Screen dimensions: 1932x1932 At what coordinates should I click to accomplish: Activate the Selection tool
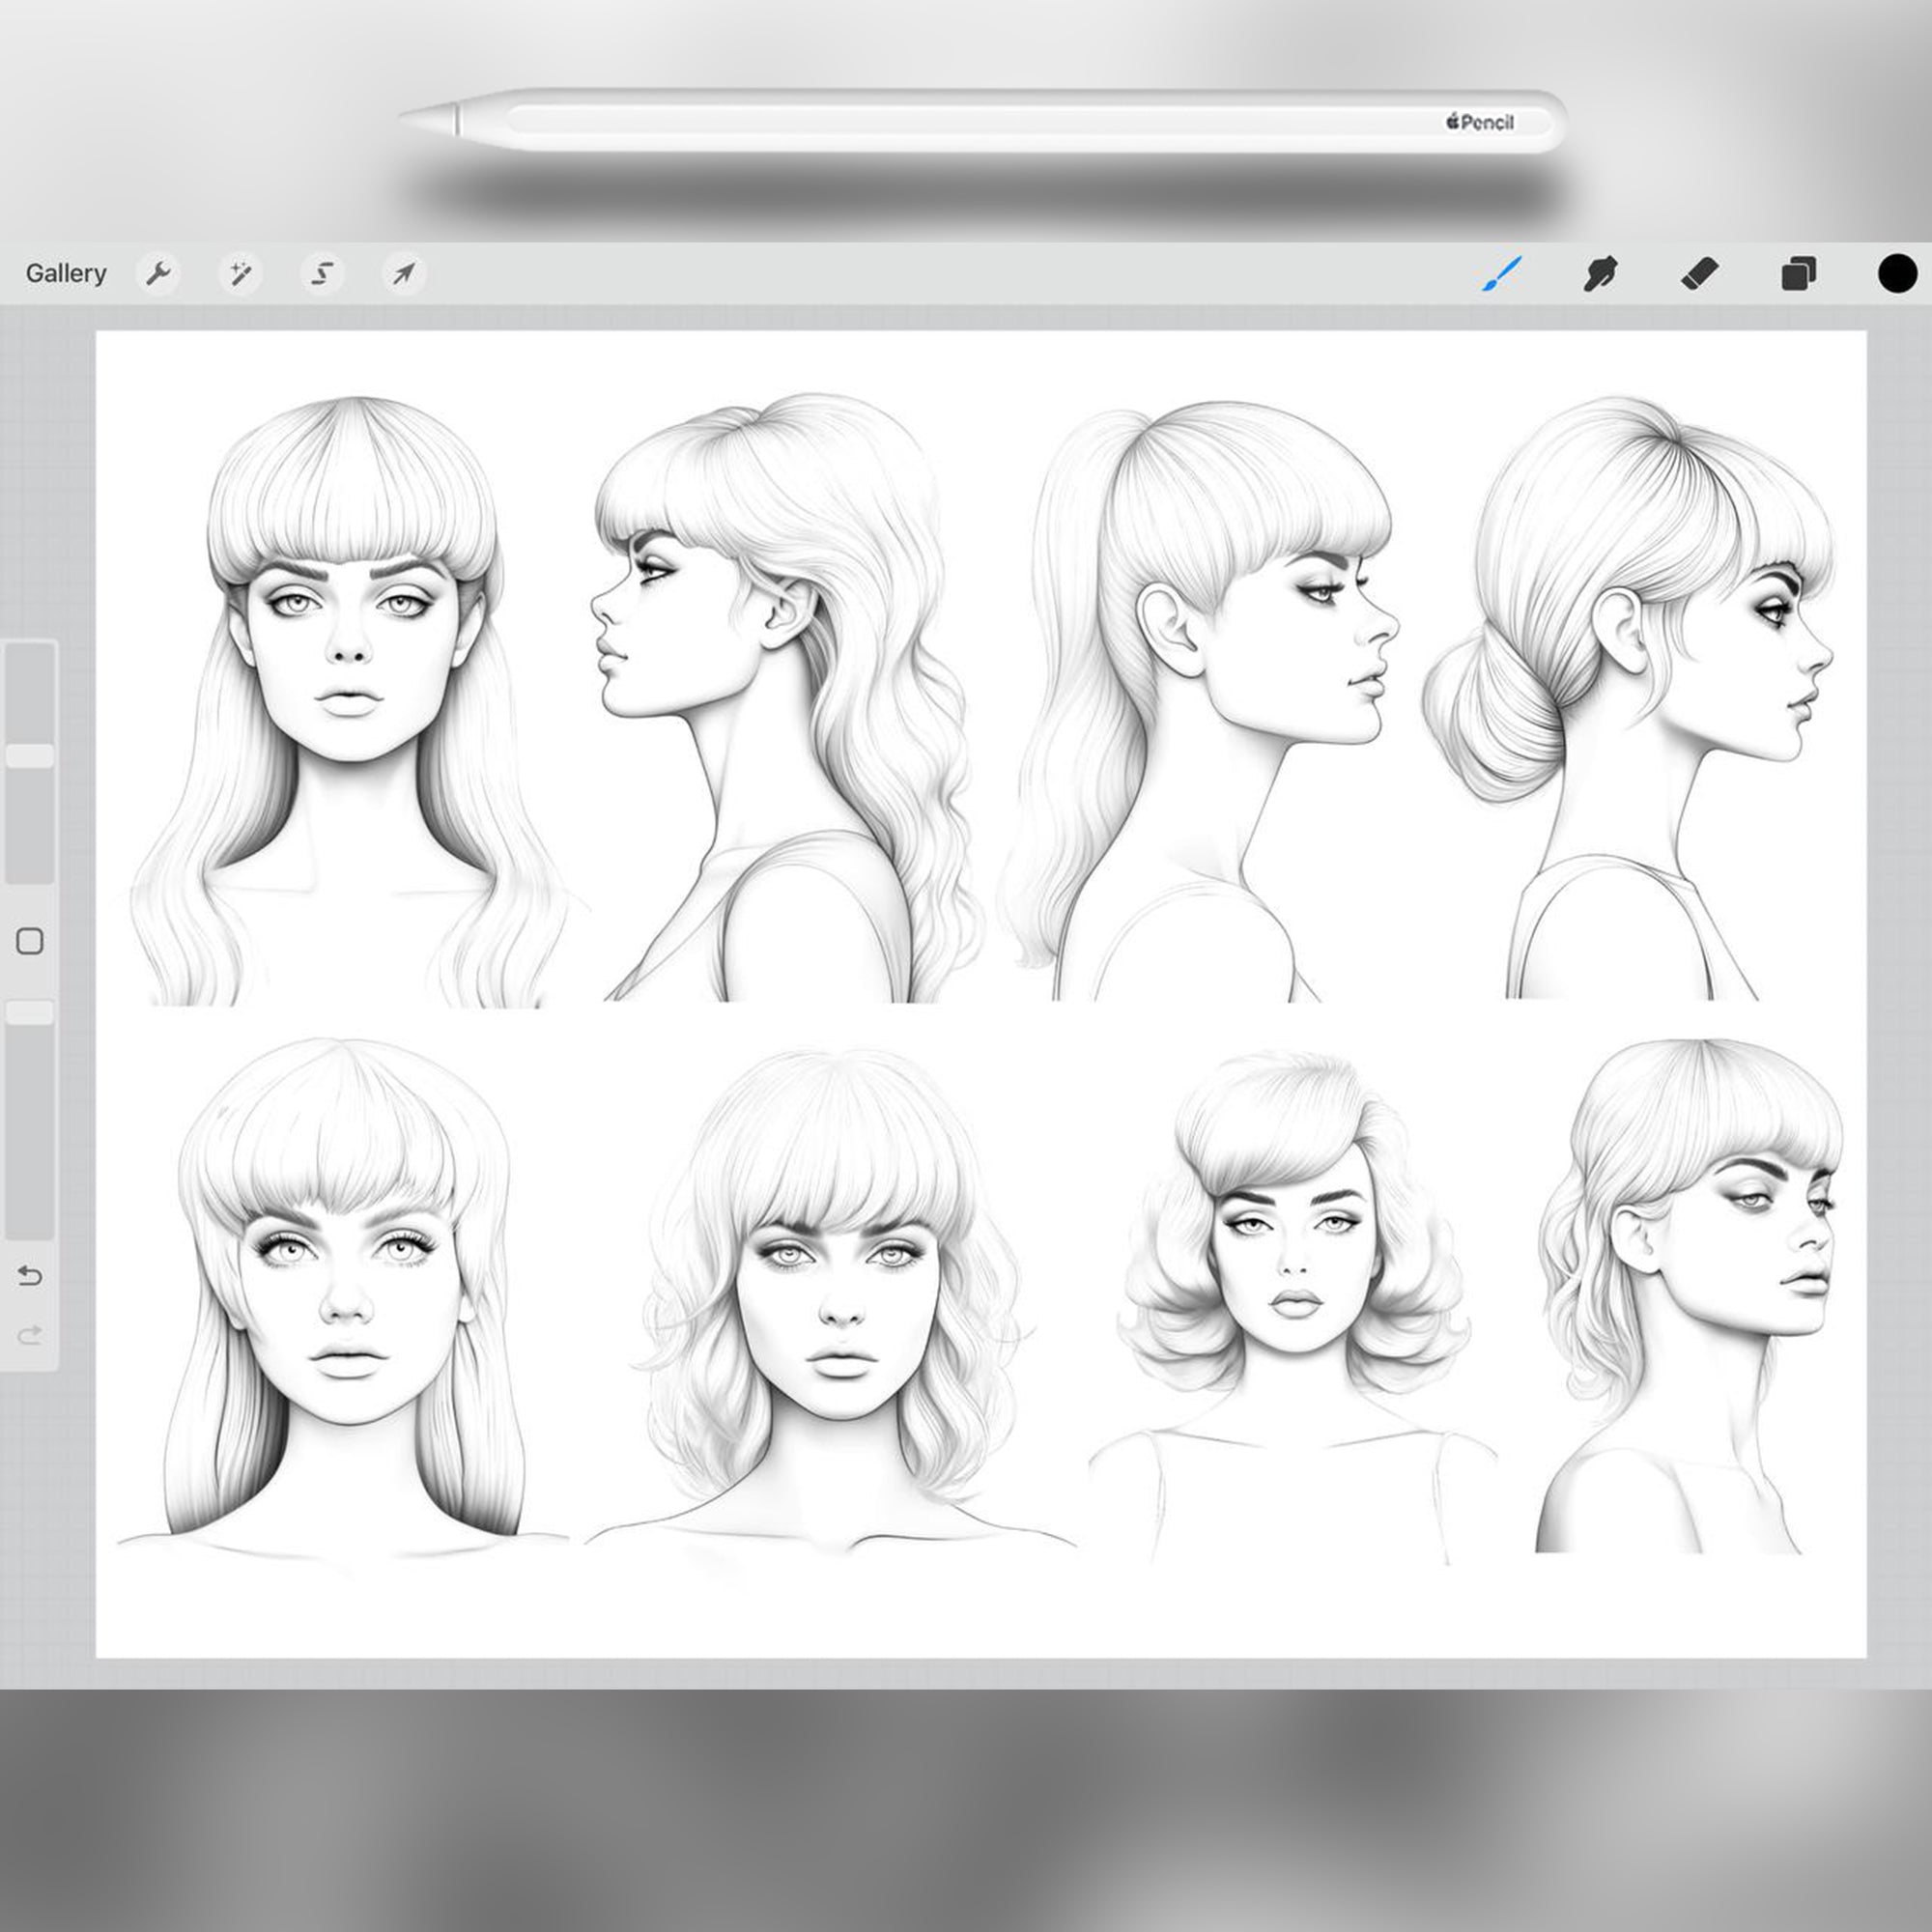pos(321,273)
